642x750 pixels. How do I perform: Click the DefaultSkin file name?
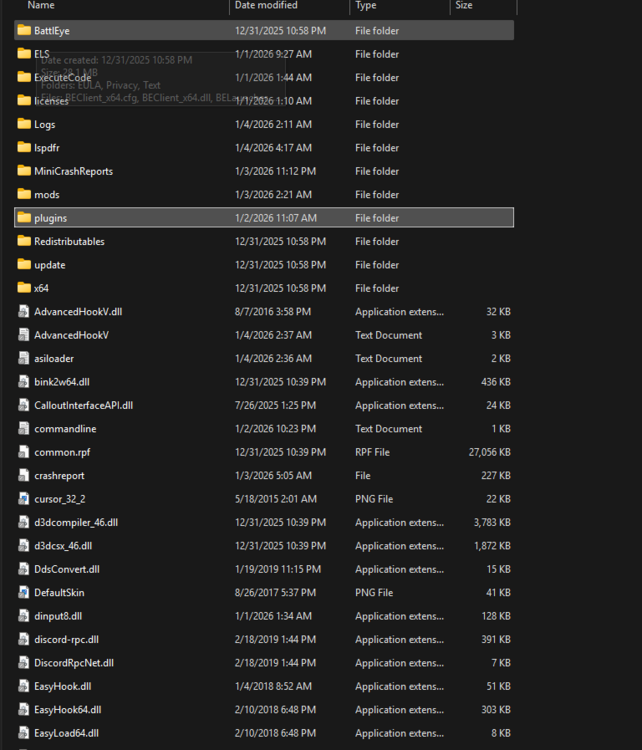click(x=59, y=593)
